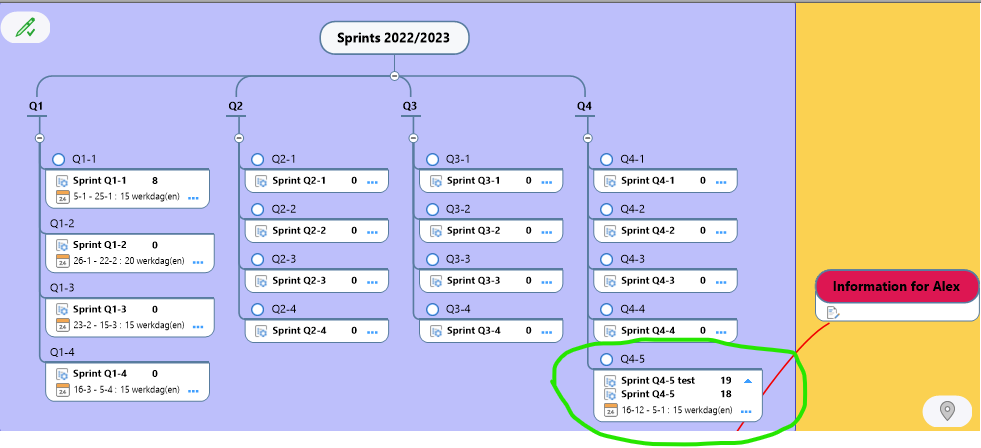Toggle the Q3-4 completion circle
981x448 pixels.
pyautogui.click(x=432, y=310)
